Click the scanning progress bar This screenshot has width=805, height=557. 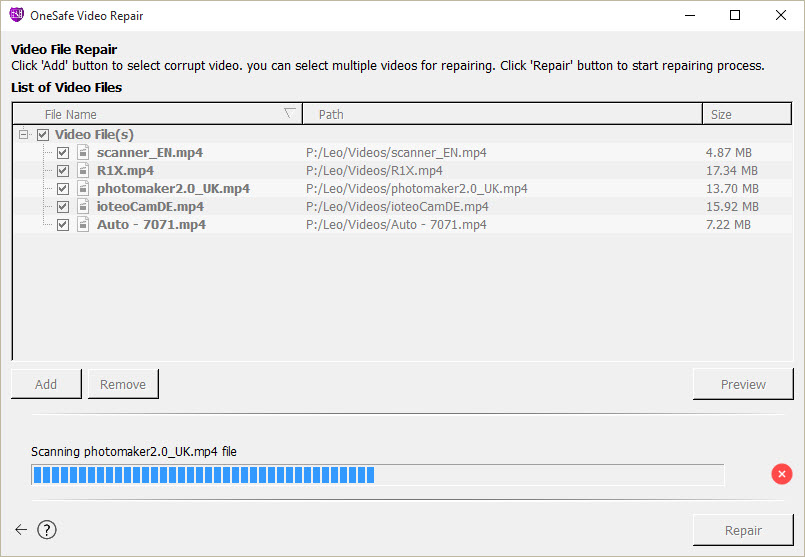point(378,475)
